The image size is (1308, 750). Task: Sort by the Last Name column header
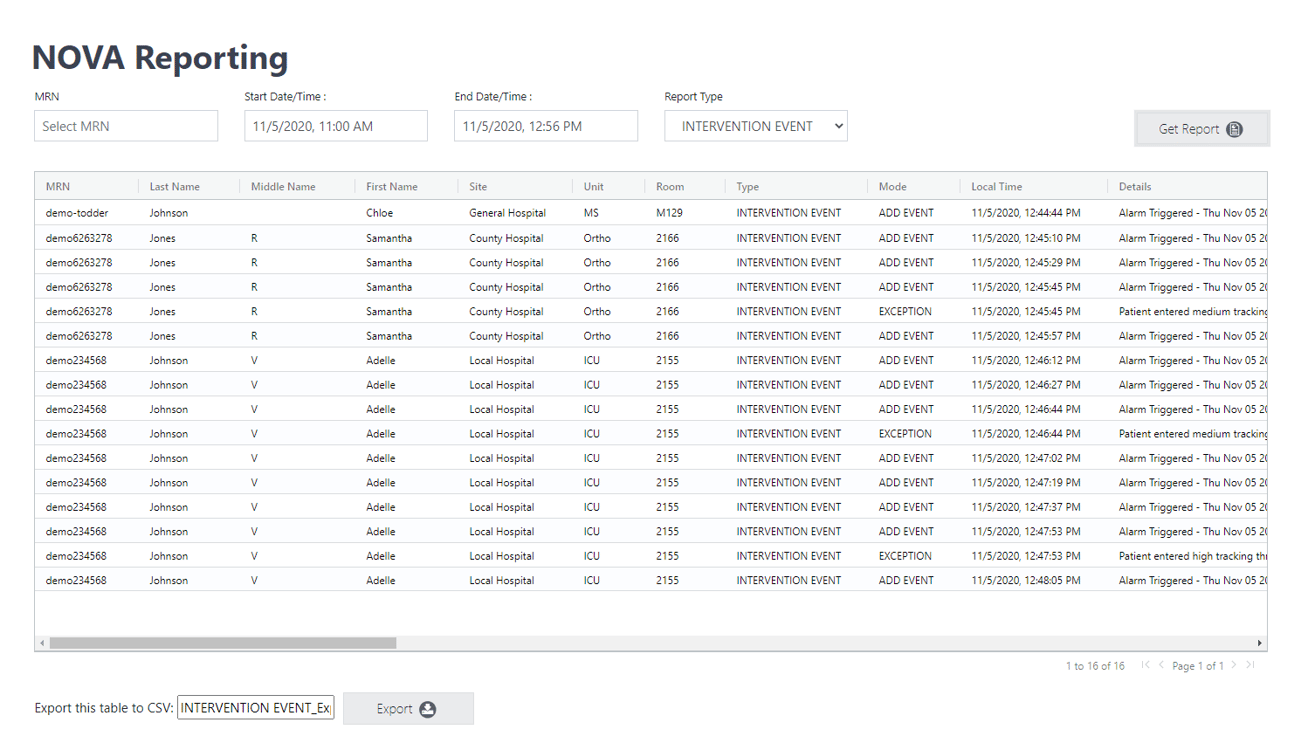click(x=175, y=187)
